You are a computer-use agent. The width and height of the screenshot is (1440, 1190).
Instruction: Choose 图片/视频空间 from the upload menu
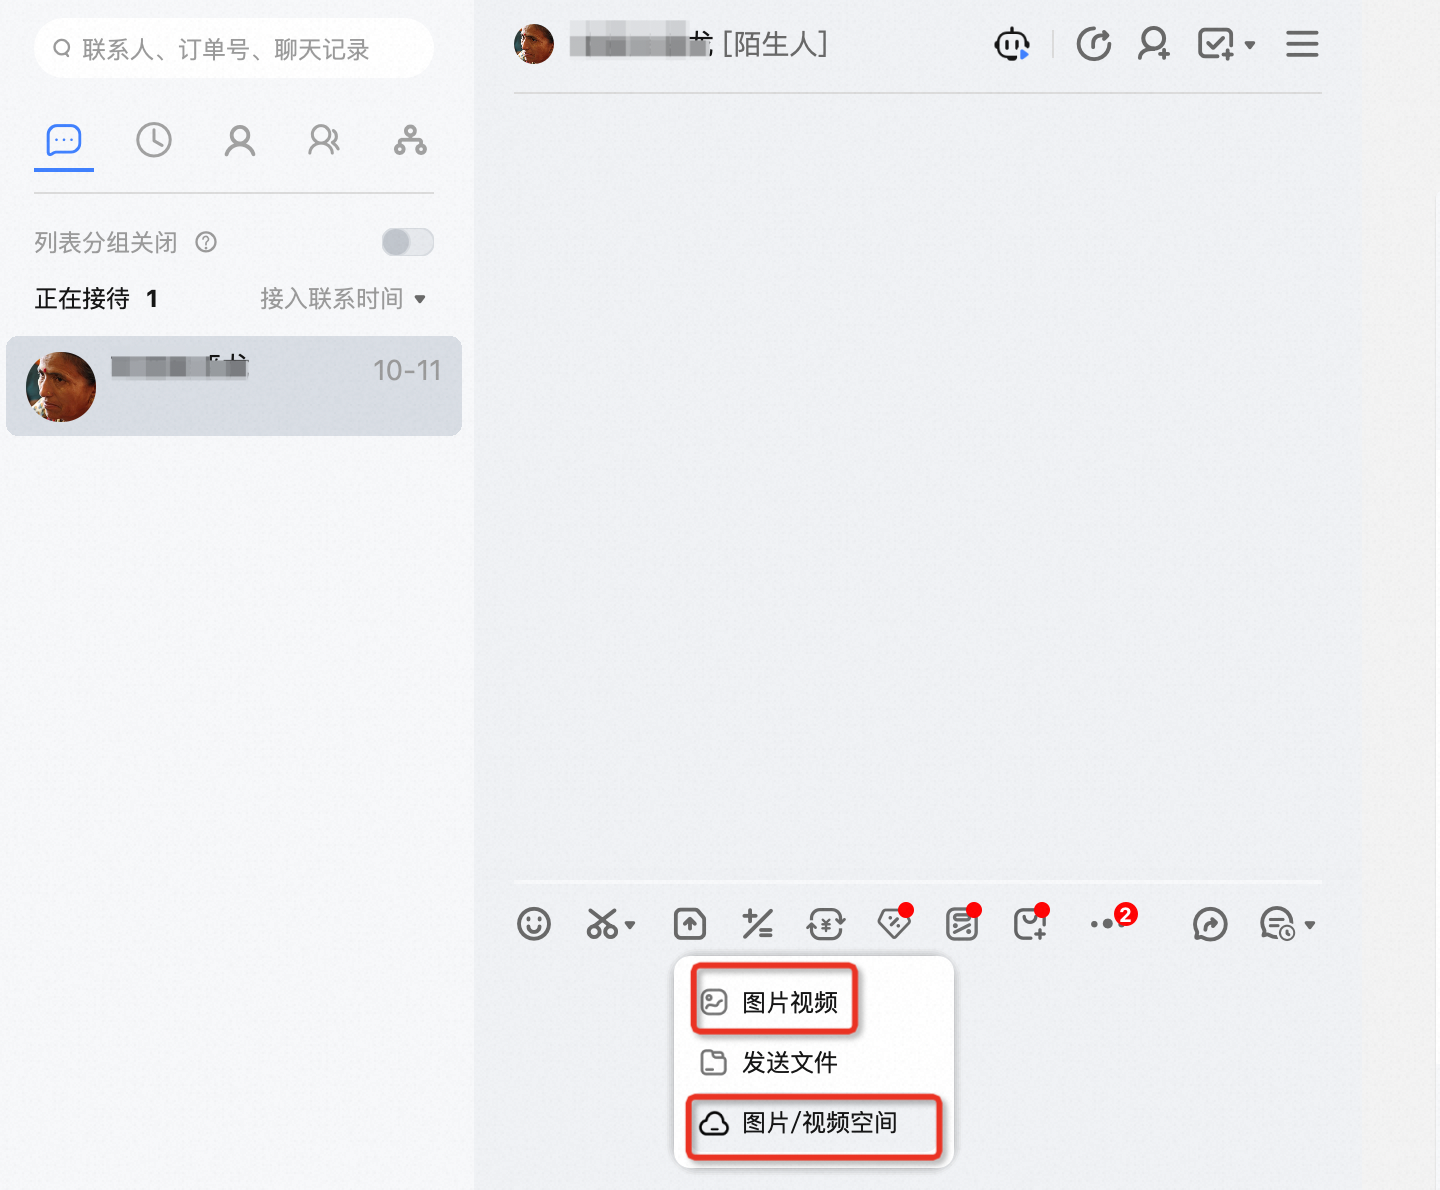pos(814,1124)
